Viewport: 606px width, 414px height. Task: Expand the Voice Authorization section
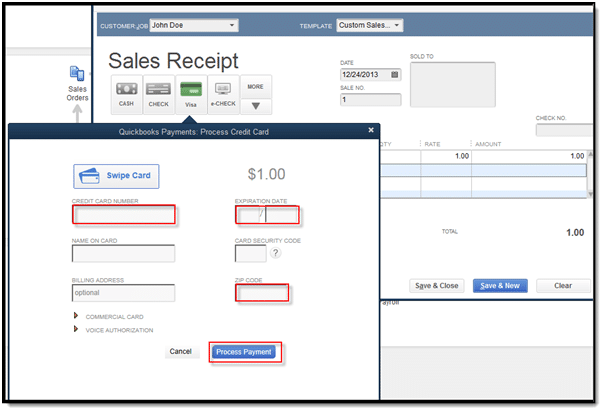(76, 329)
